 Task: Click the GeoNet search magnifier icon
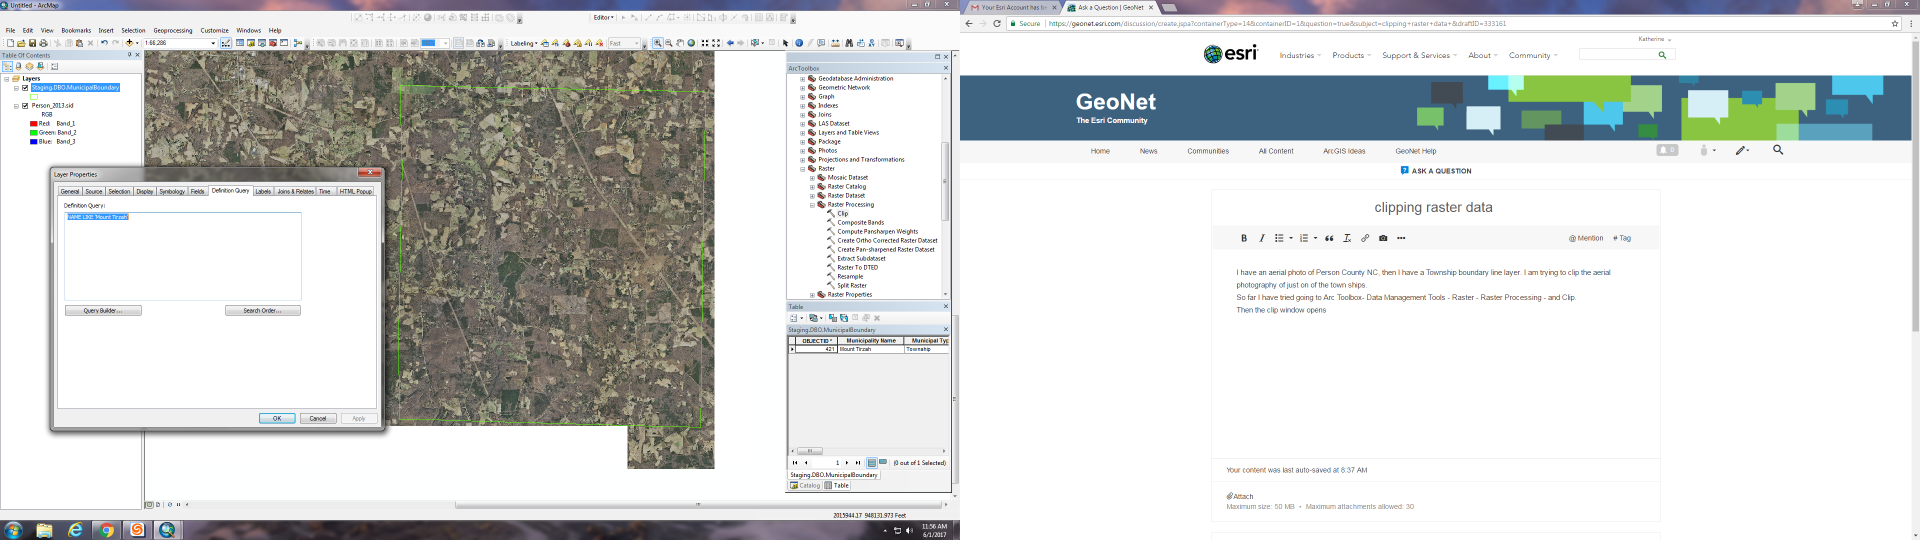[x=1778, y=150]
